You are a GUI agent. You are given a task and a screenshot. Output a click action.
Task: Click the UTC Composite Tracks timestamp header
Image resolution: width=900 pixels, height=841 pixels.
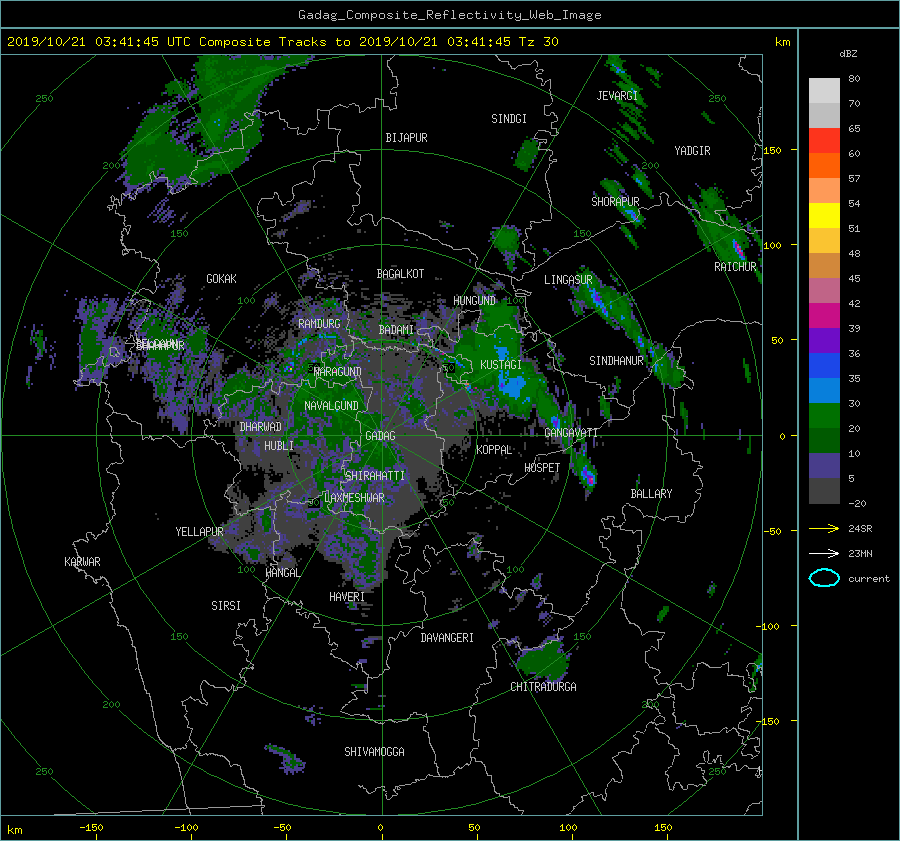(282, 42)
